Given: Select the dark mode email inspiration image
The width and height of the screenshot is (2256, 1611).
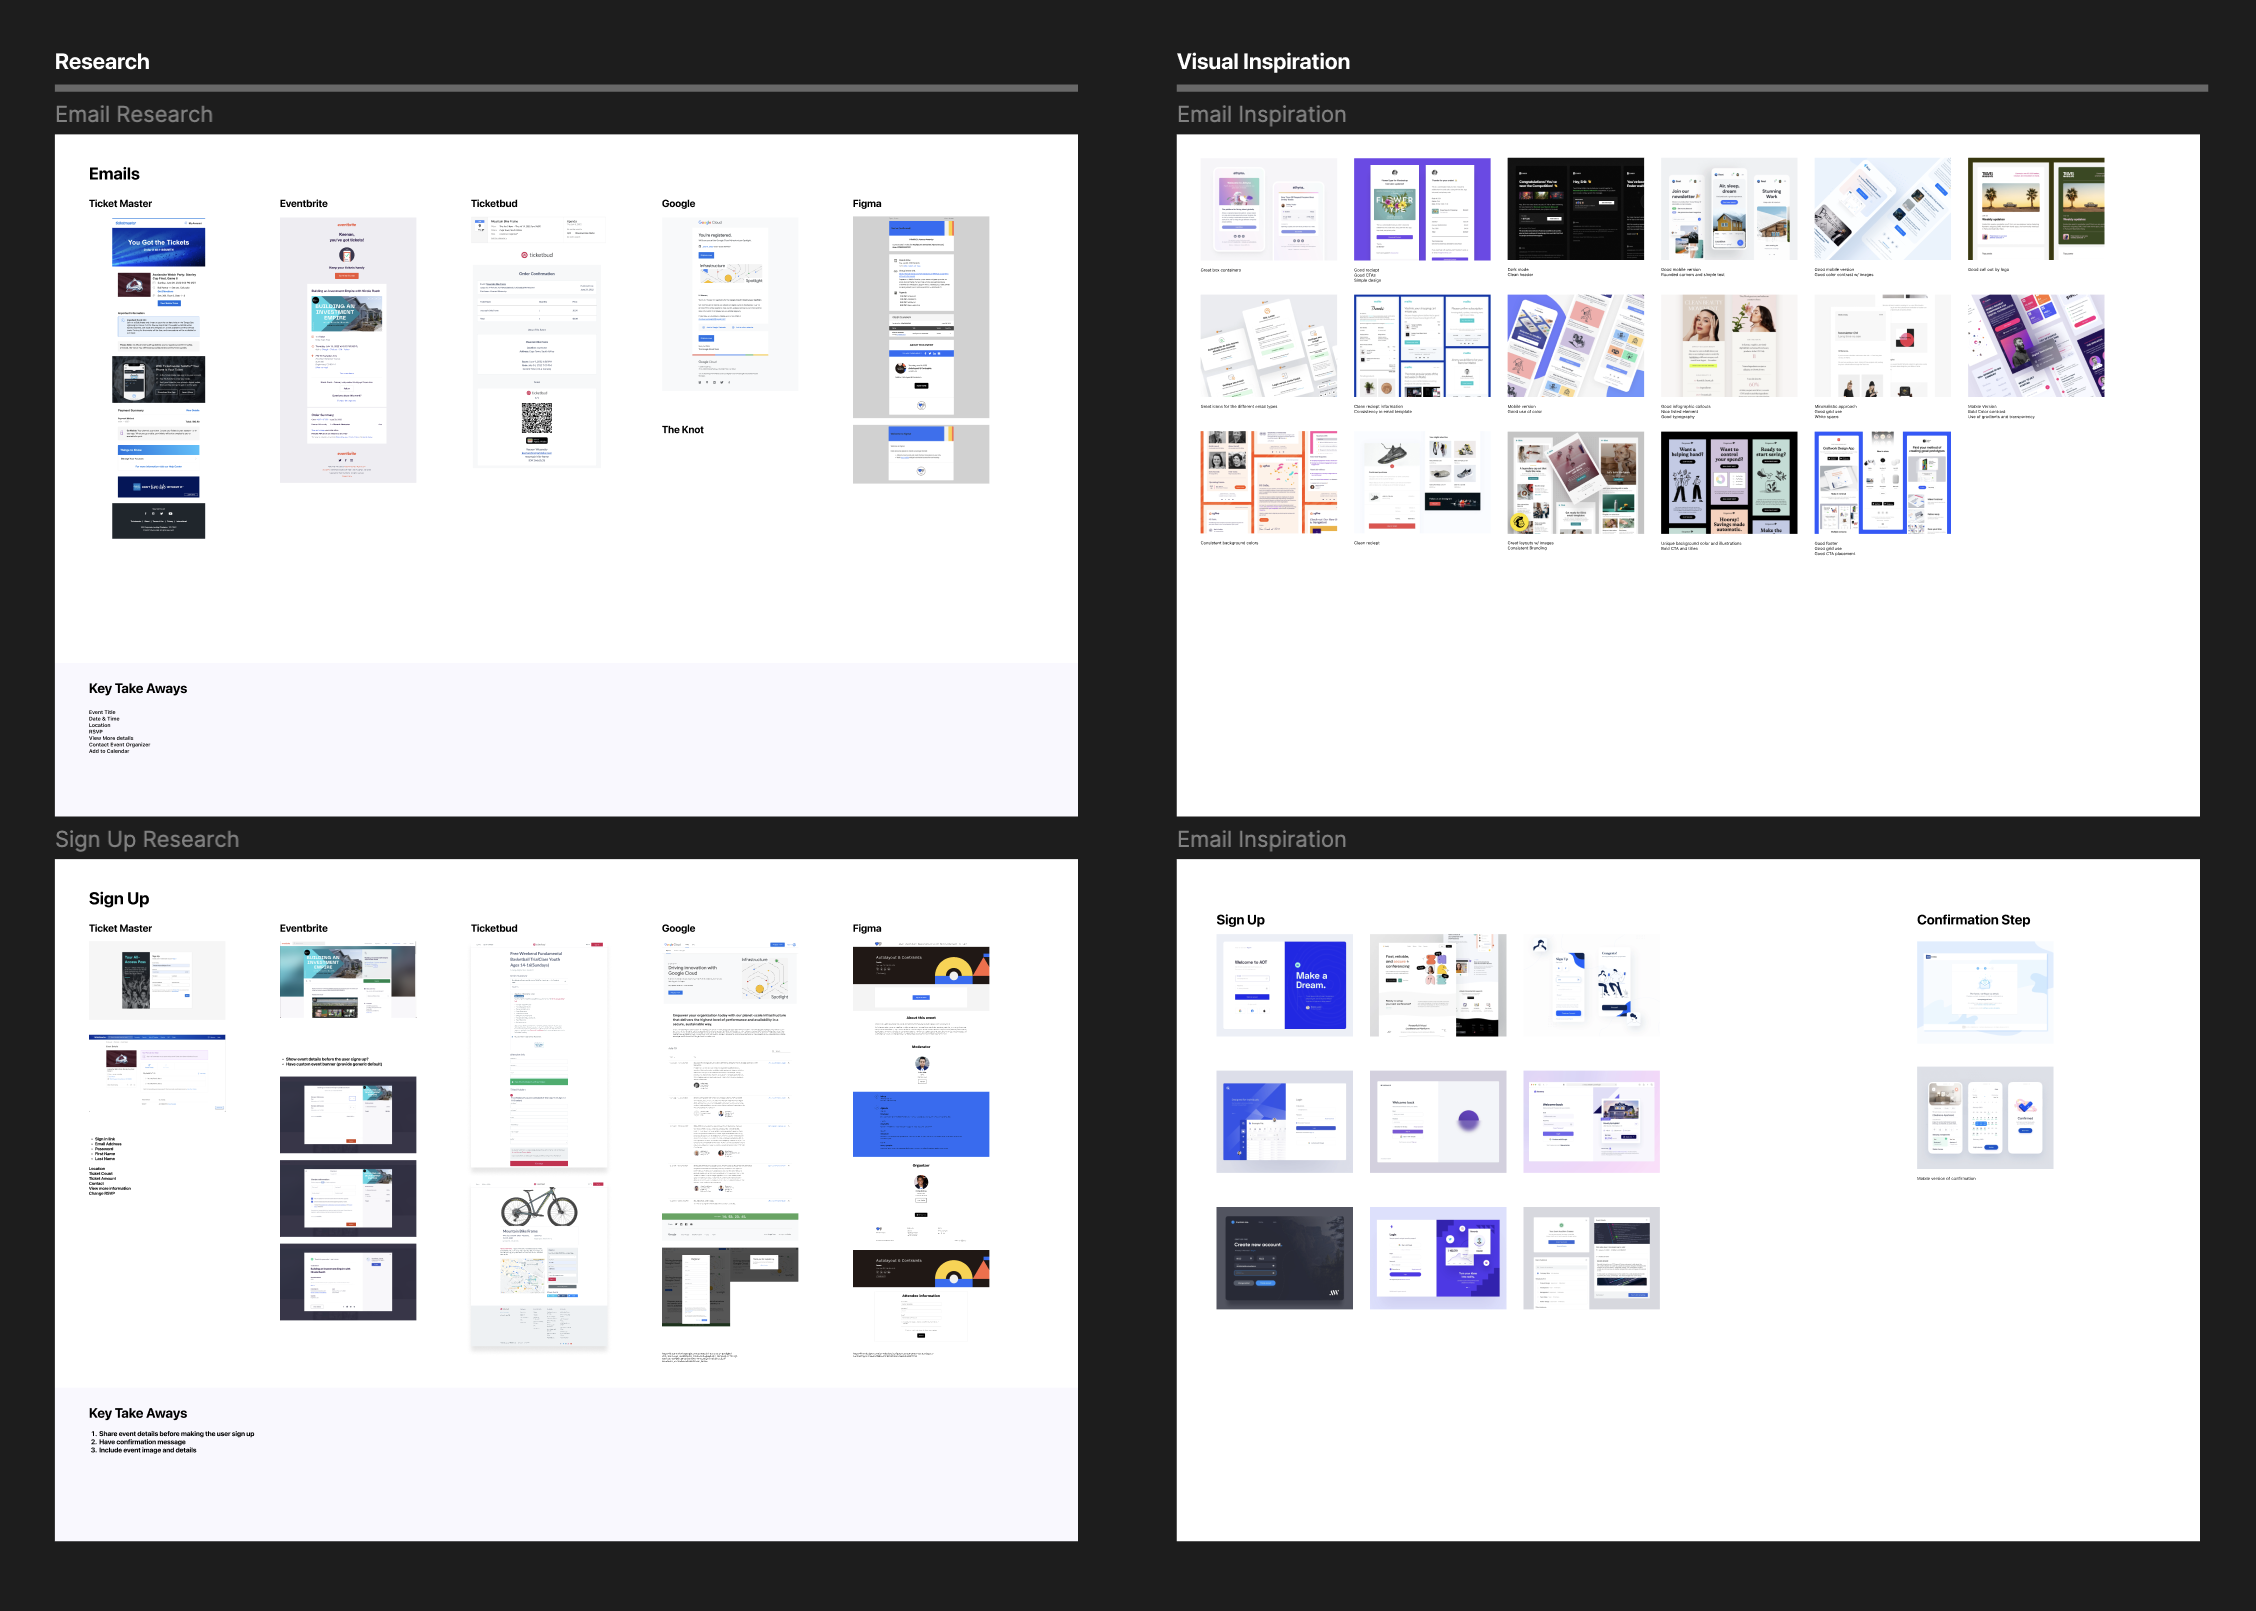Looking at the screenshot, I should [1575, 209].
